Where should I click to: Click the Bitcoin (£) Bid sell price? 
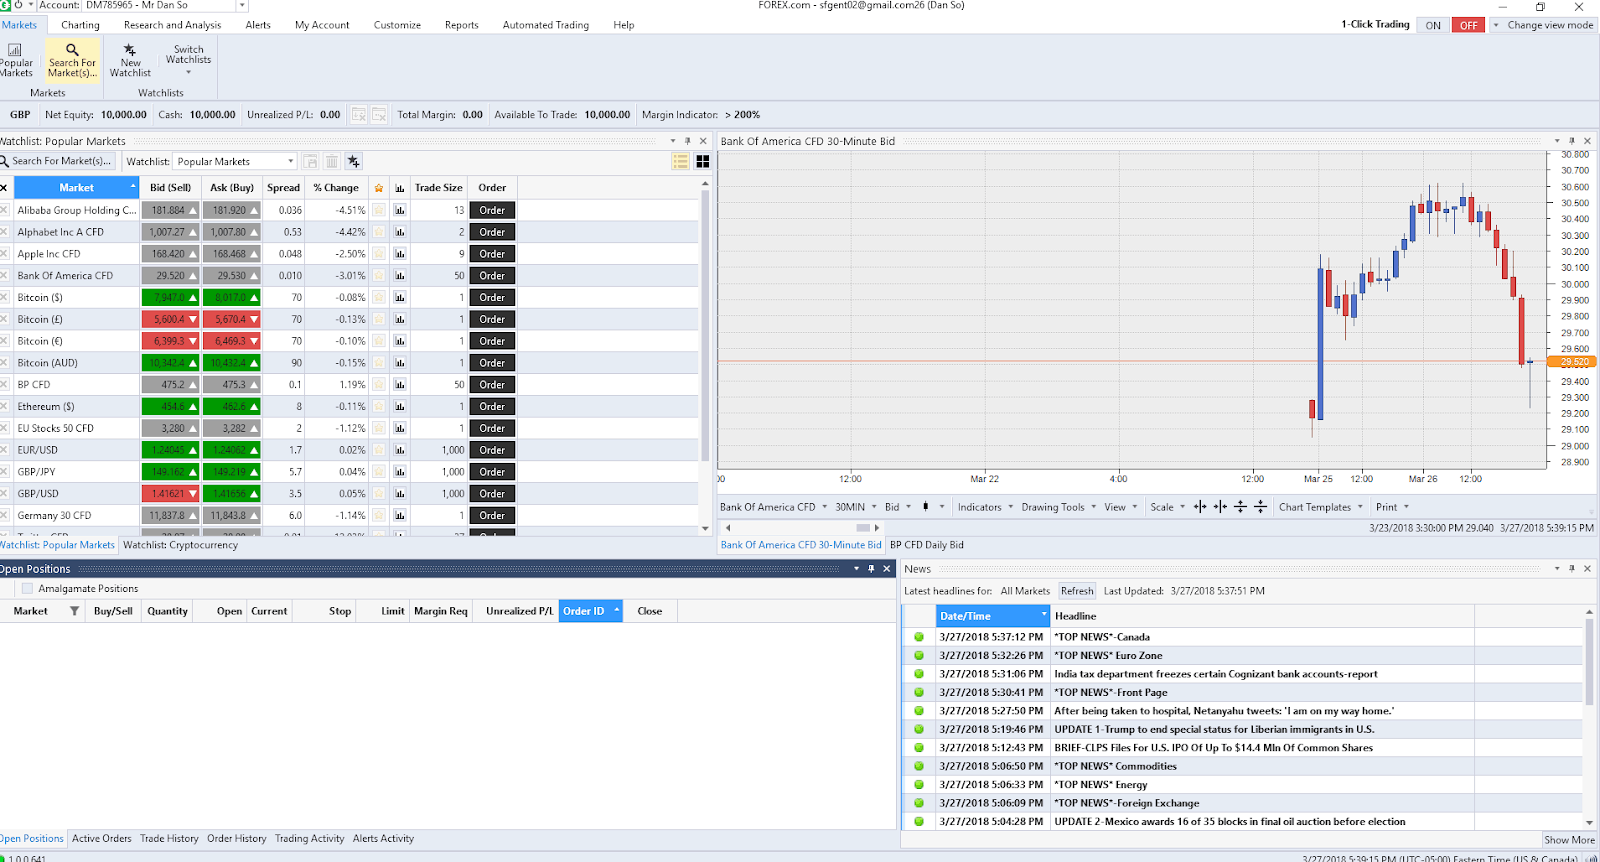point(170,319)
